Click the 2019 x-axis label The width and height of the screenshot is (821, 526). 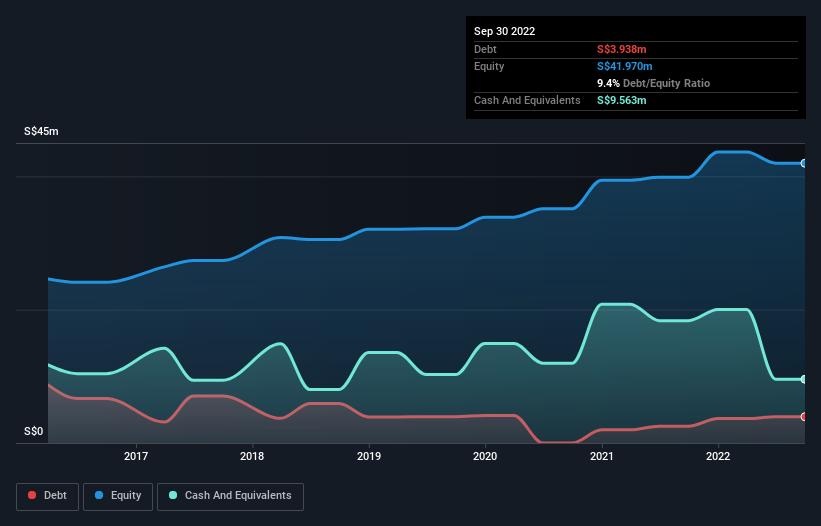369,456
